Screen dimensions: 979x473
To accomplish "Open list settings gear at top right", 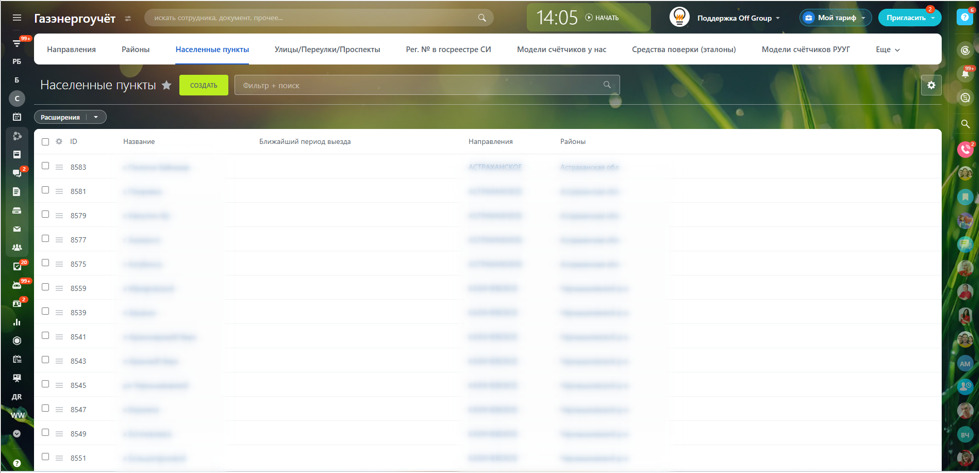I will [x=931, y=85].
